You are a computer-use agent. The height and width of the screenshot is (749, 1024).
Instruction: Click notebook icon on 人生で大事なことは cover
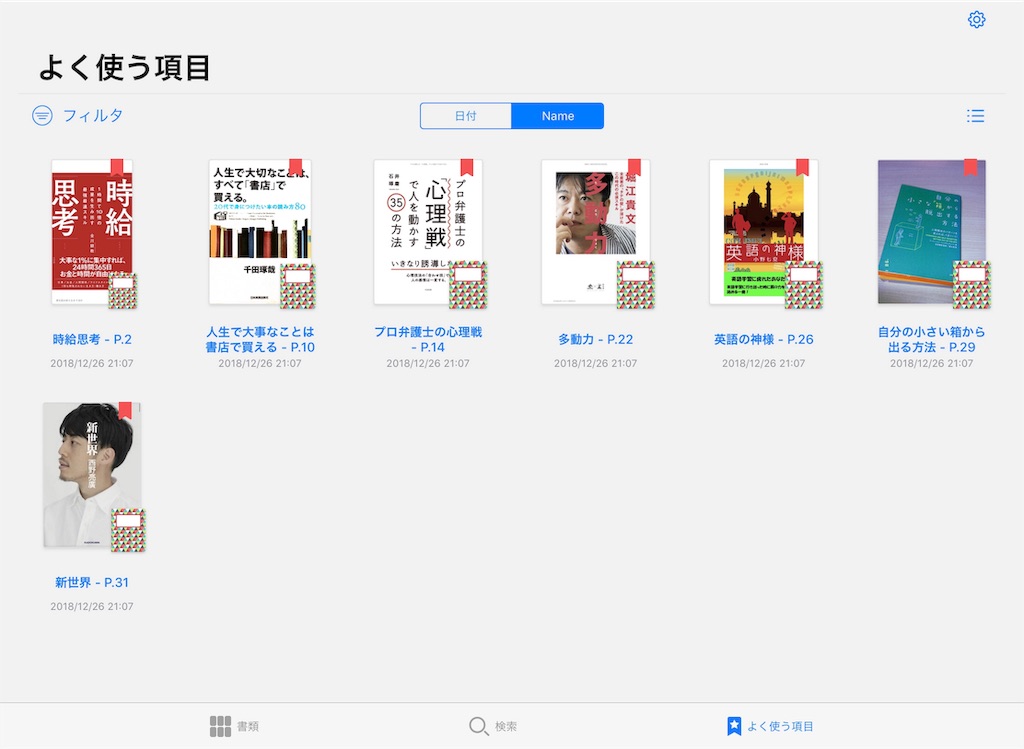point(298,285)
